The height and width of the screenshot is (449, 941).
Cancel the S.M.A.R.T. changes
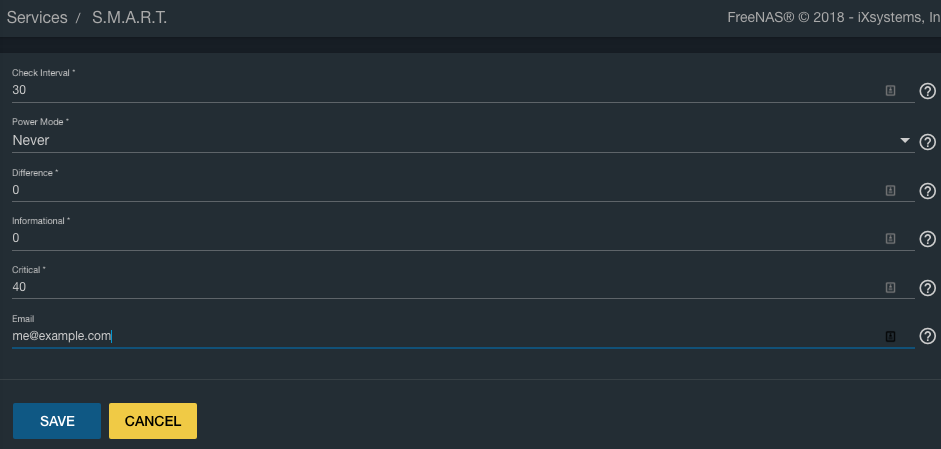(153, 421)
